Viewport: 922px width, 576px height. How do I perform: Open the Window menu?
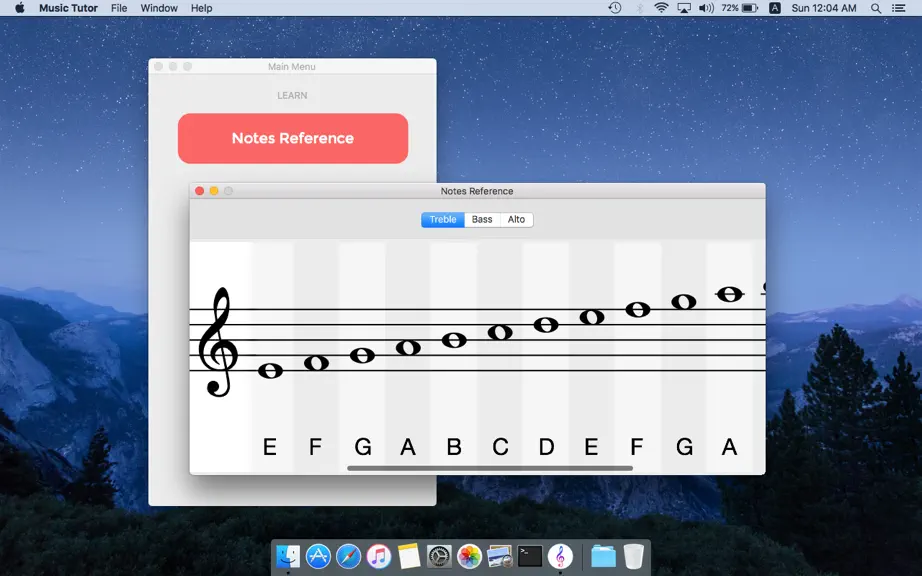coord(159,8)
